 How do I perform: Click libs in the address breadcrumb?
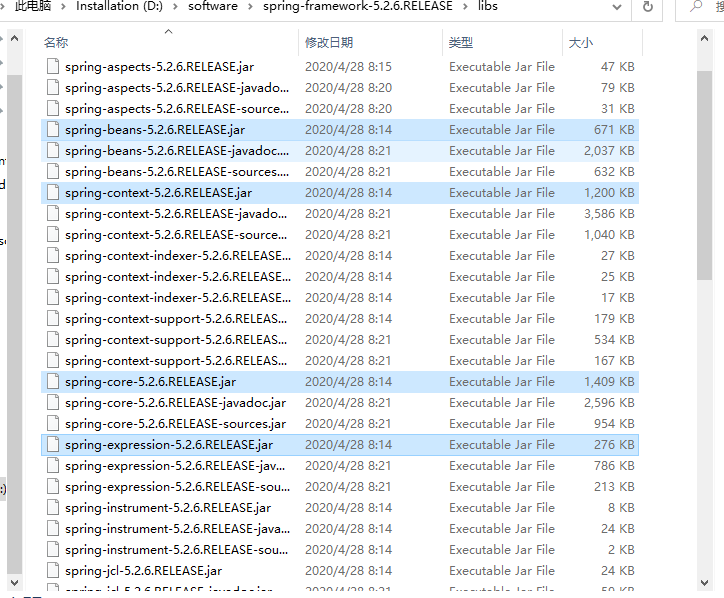point(488,6)
